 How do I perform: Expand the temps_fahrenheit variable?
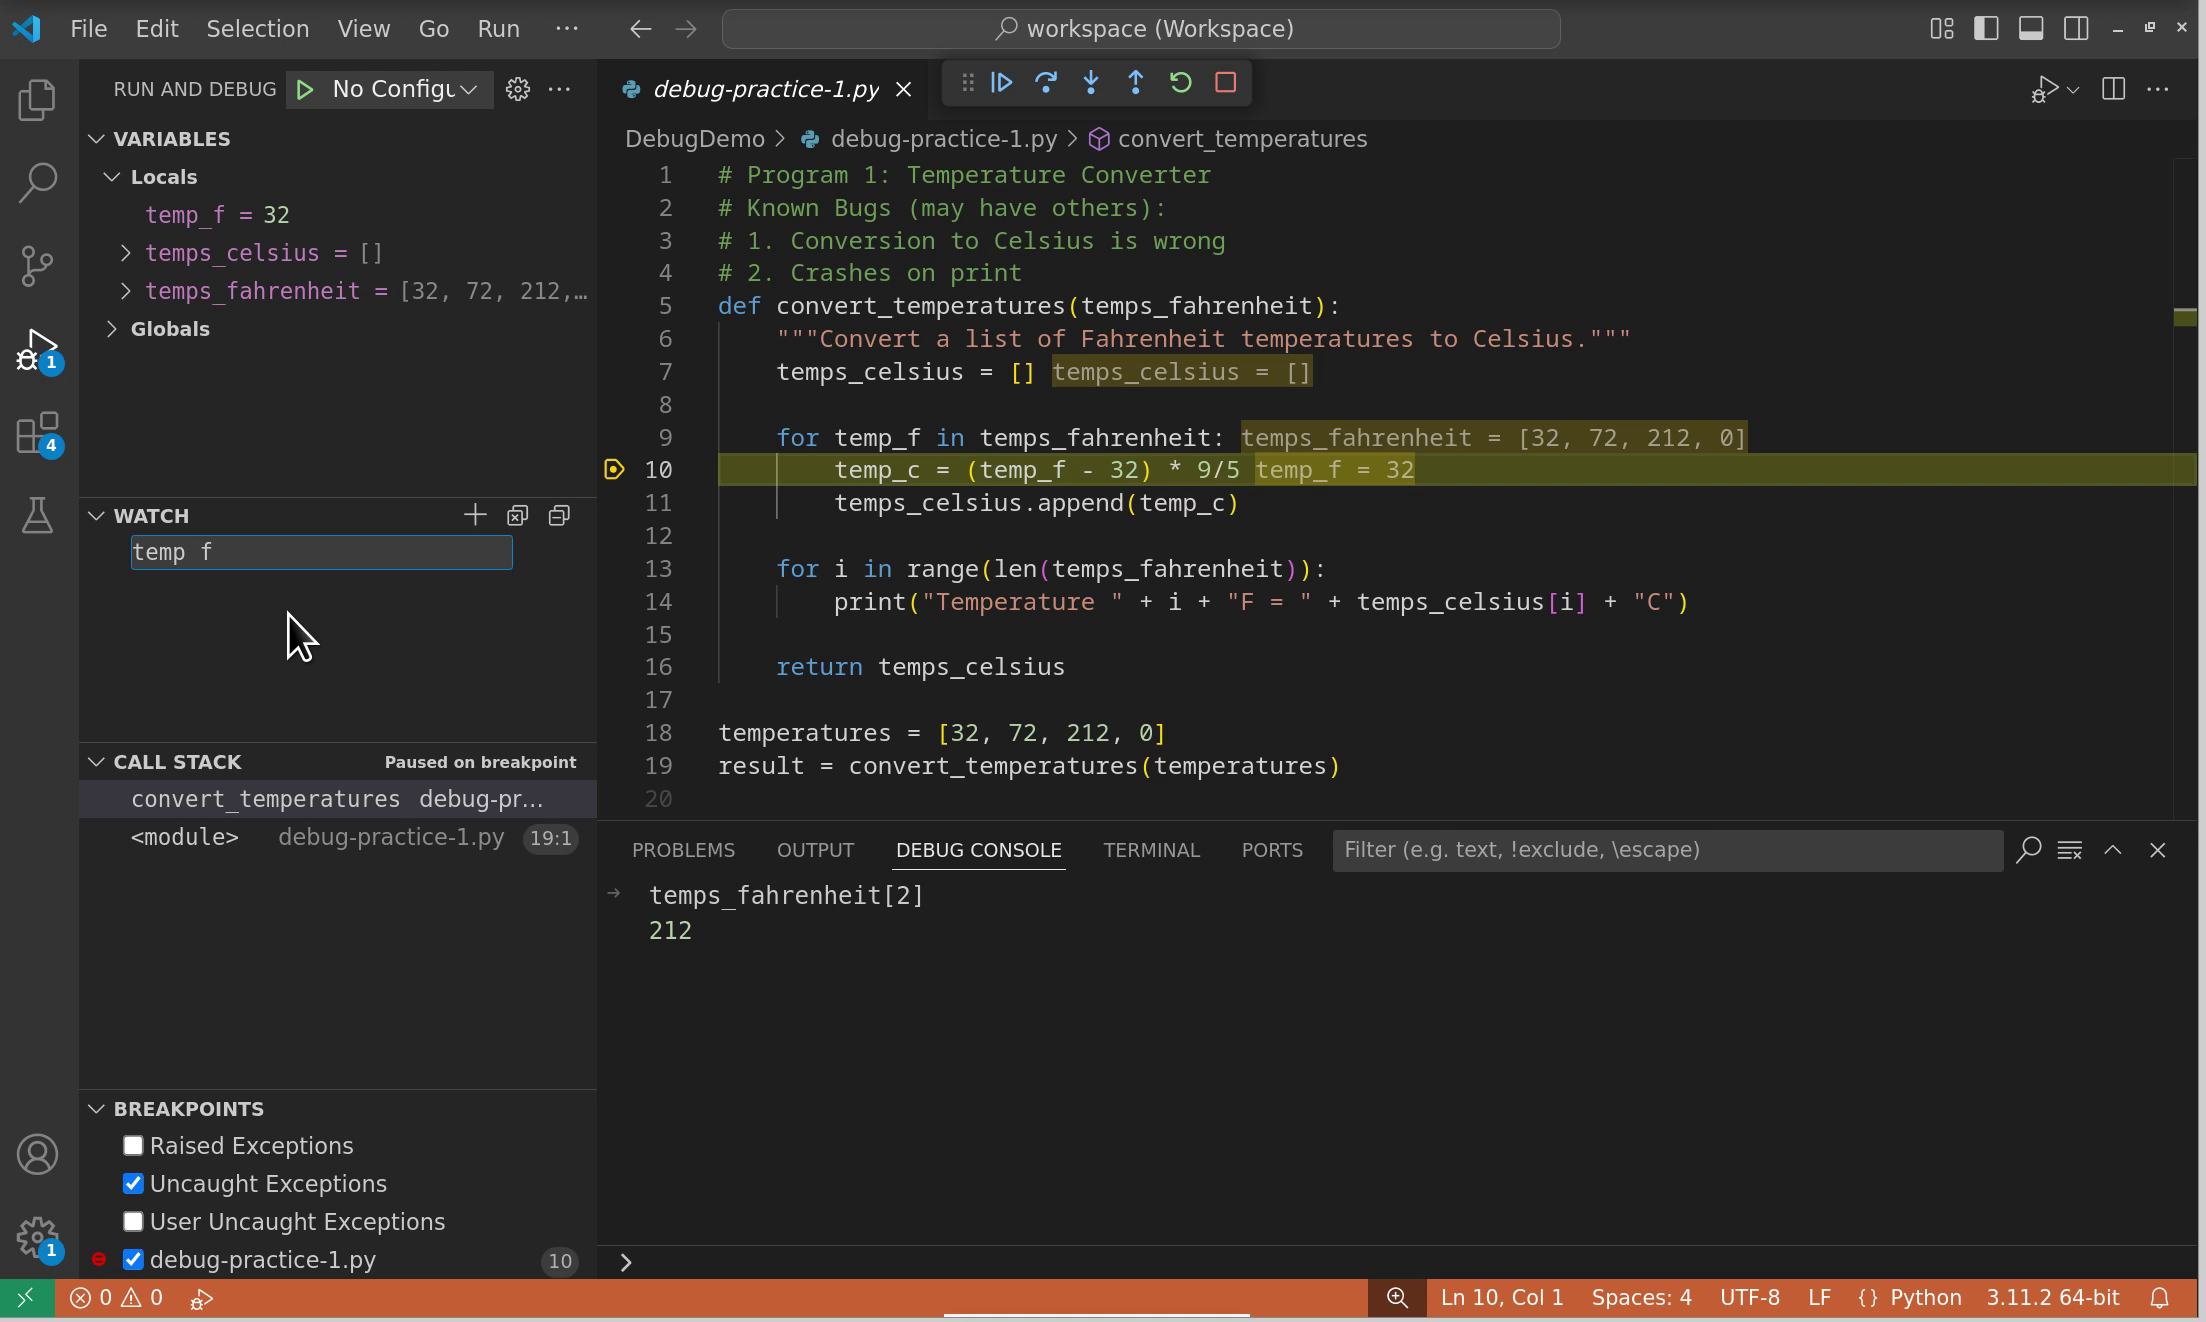coord(126,291)
